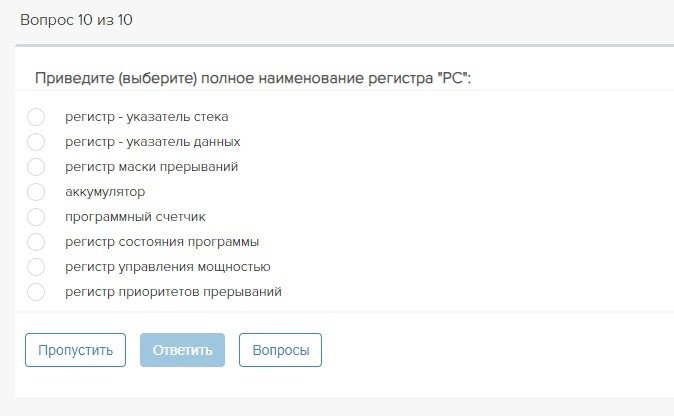Choose the "регистр - указатель данных" radio button
The image size is (674, 416).
click(x=36, y=142)
